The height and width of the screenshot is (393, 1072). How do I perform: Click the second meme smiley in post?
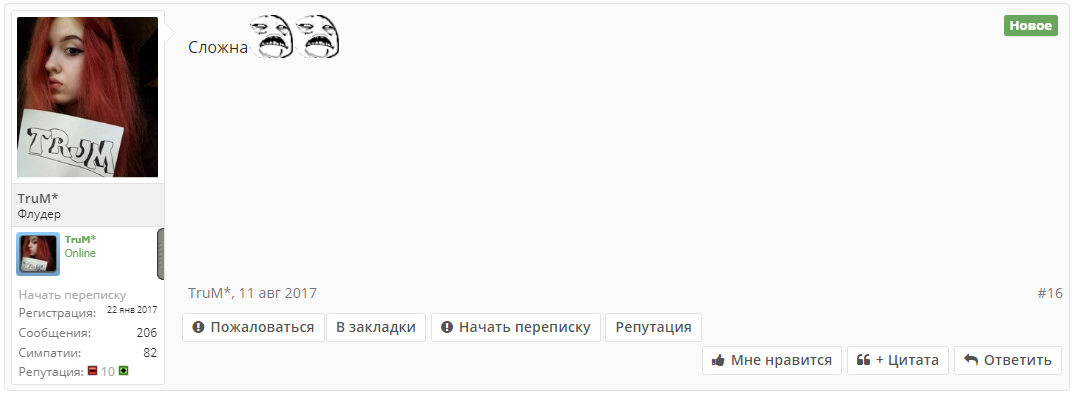click(x=317, y=36)
